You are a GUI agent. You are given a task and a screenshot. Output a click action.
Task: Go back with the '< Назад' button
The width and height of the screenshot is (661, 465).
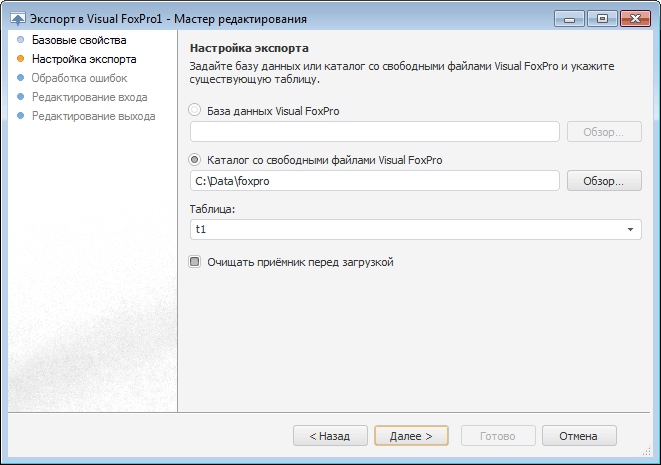click(330, 436)
